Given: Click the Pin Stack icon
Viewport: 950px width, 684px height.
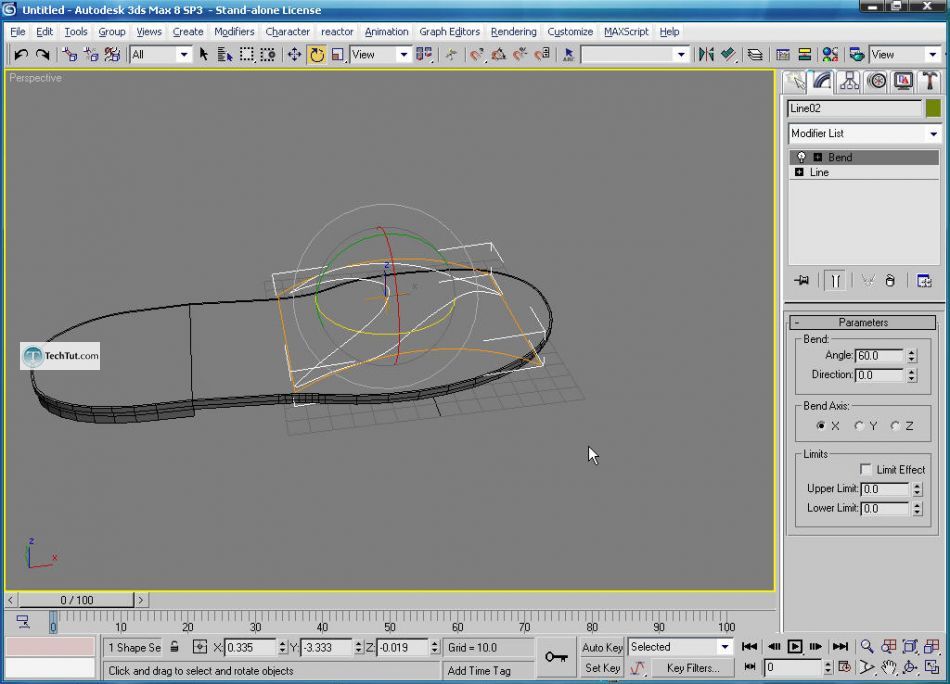Looking at the screenshot, I should (x=802, y=281).
